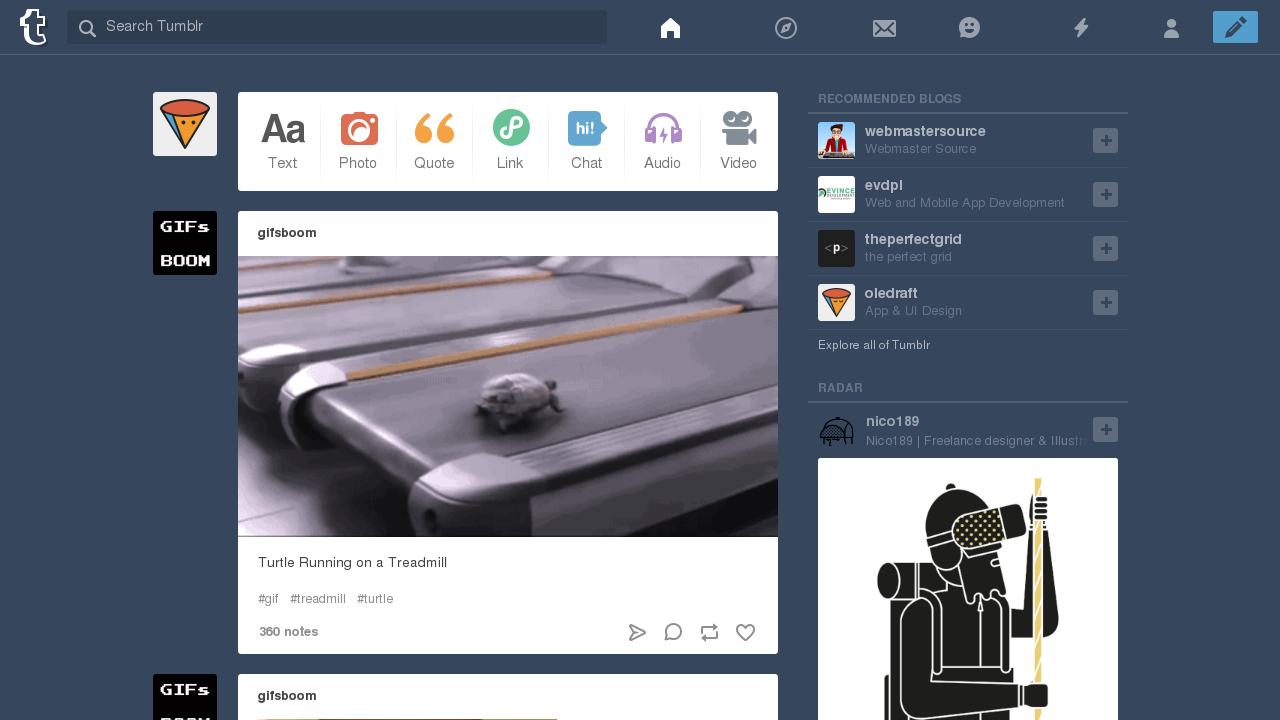Follow oledraft with plus button
The height and width of the screenshot is (720, 1280).
tap(1105, 303)
